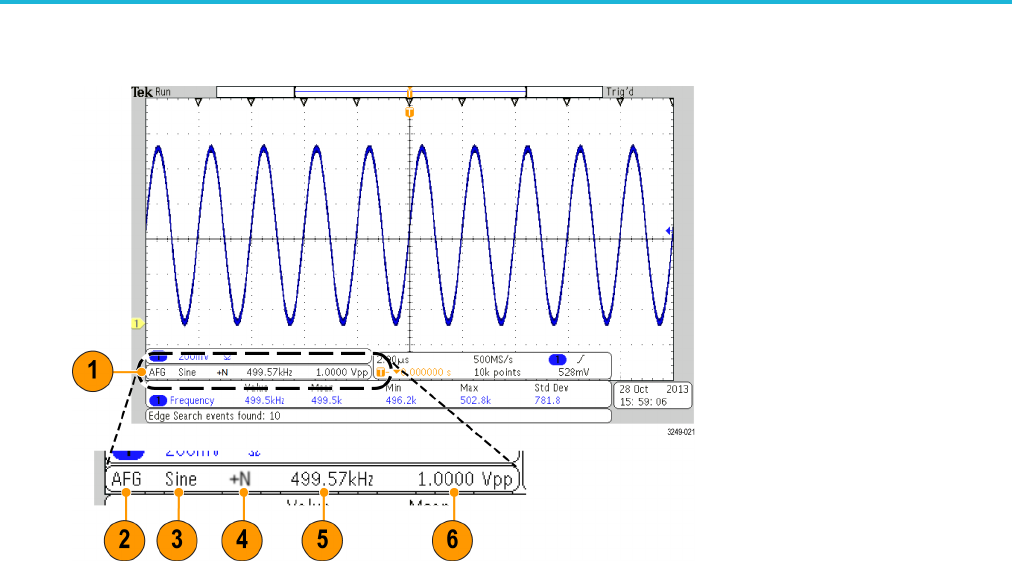
Task: Click the +N noise indicator in the main display readout
Action: (x=222, y=372)
